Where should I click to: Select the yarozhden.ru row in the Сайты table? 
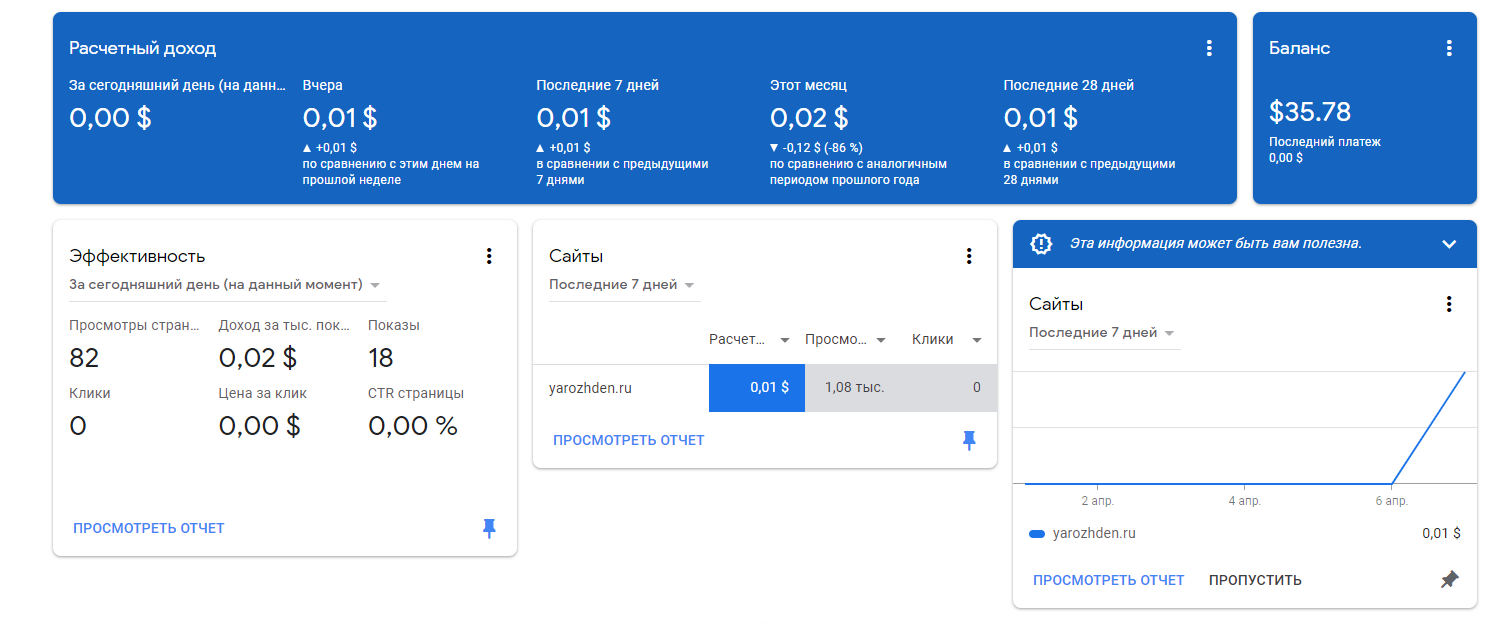point(590,388)
